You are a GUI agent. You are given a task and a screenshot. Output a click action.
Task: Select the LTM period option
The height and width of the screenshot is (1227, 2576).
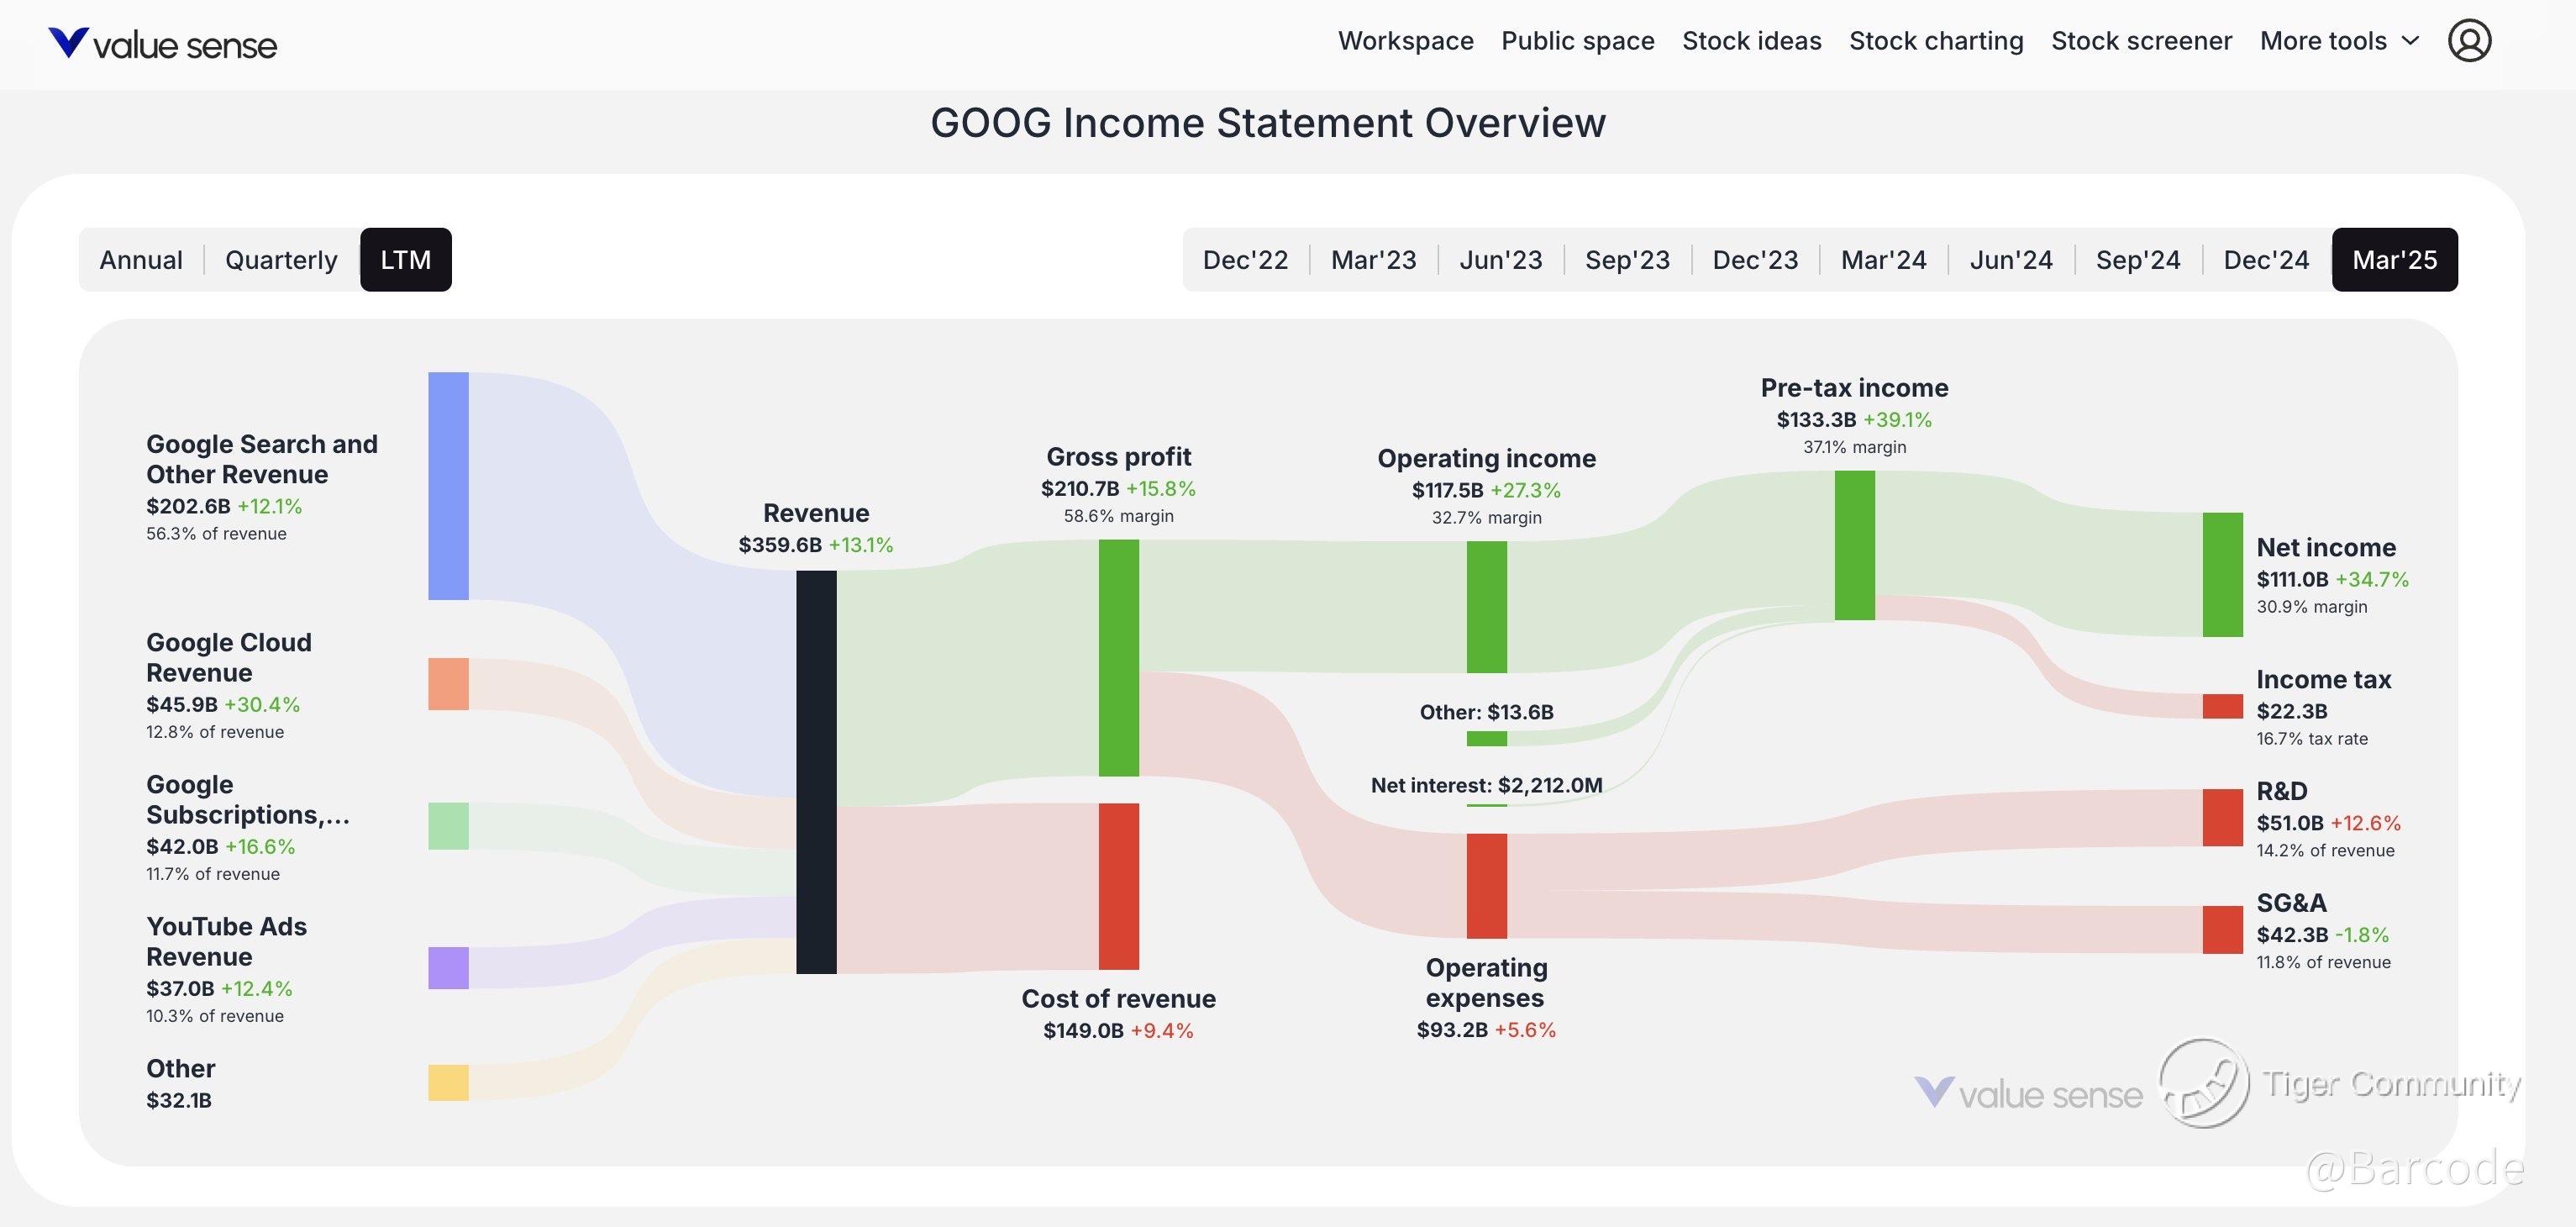tap(405, 260)
